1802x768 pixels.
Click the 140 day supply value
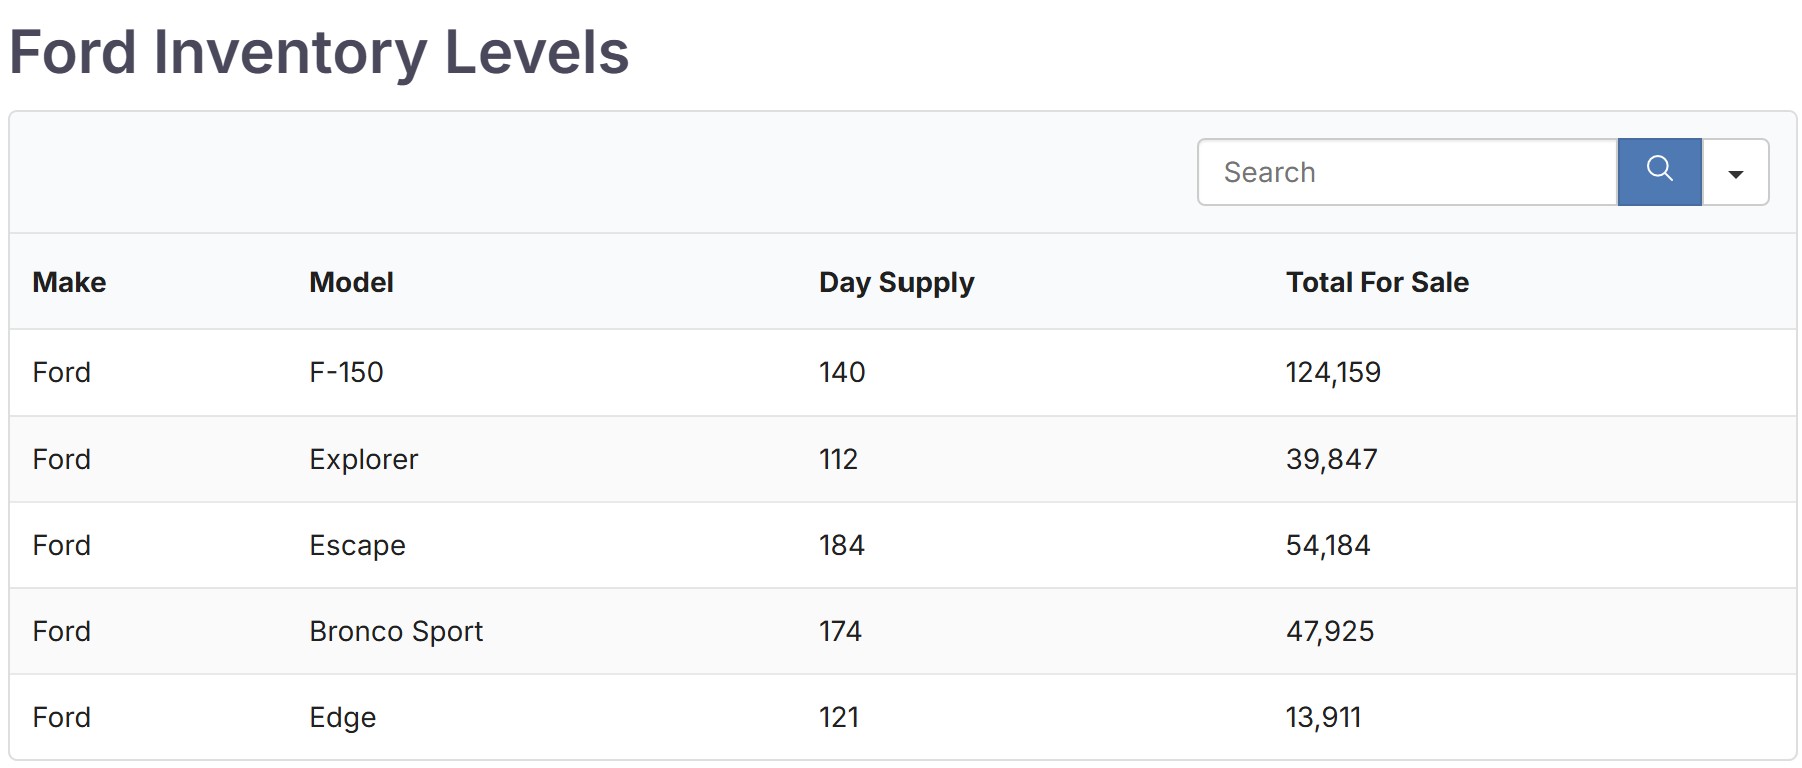tap(842, 373)
